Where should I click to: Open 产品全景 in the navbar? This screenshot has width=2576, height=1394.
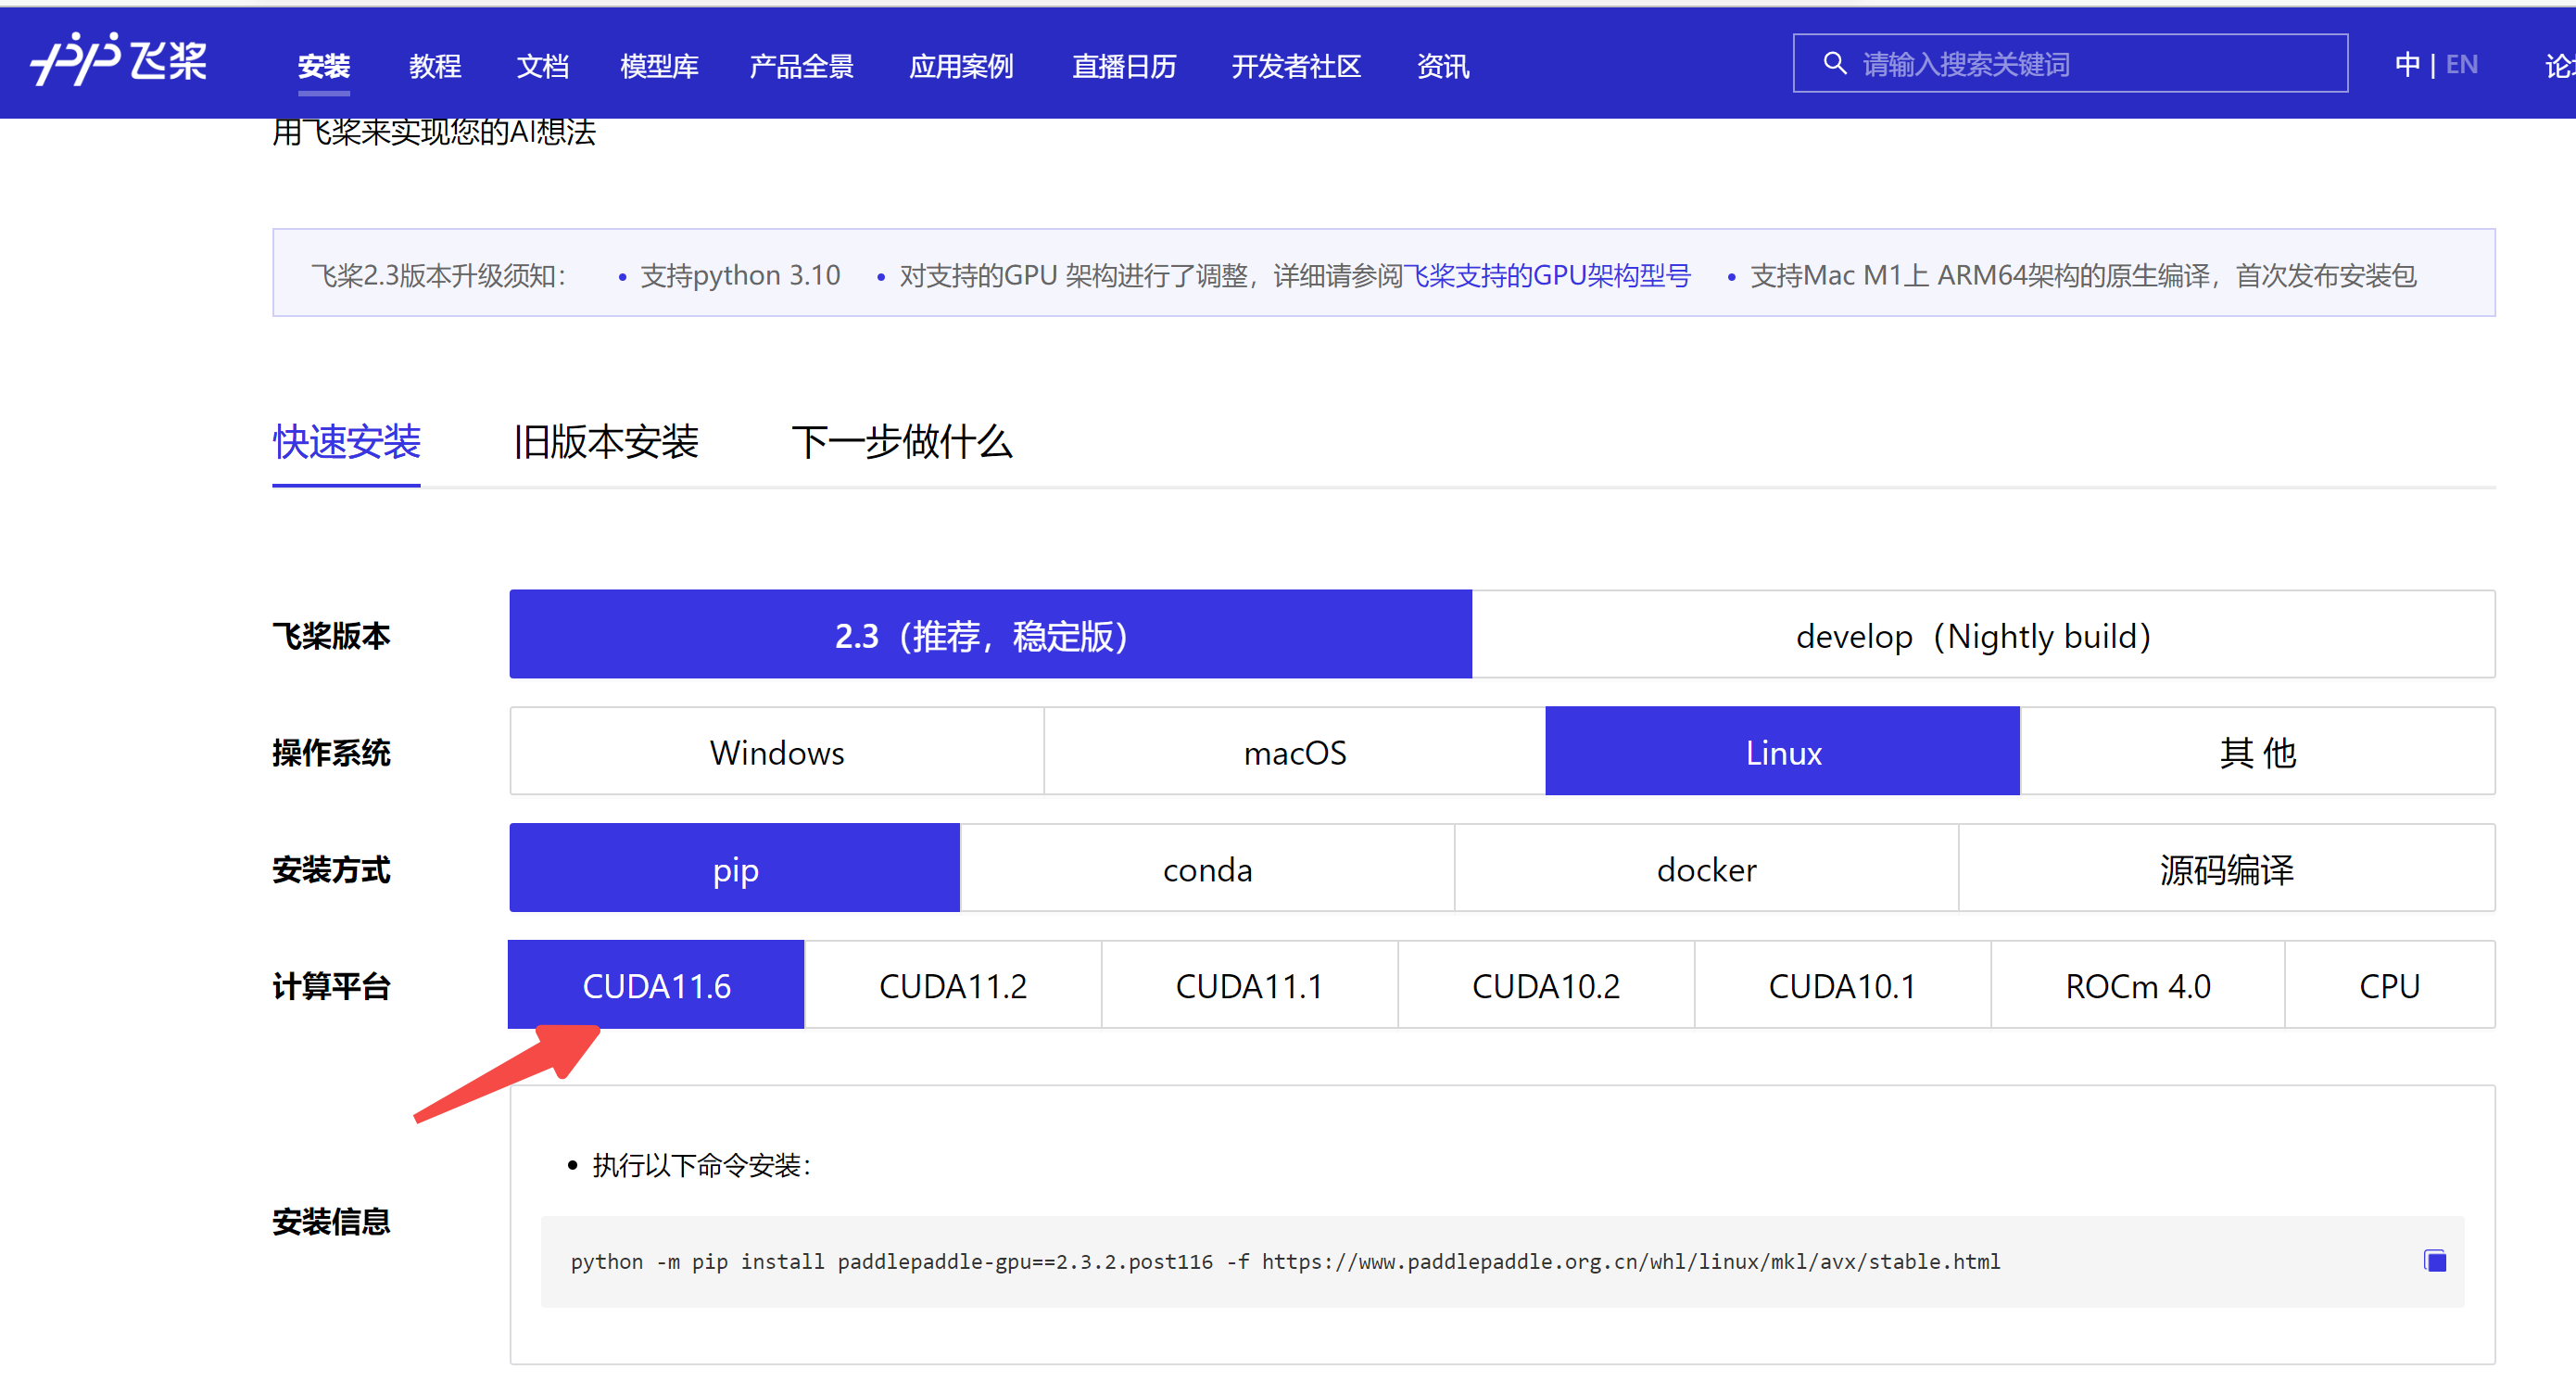pyautogui.click(x=801, y=66)
